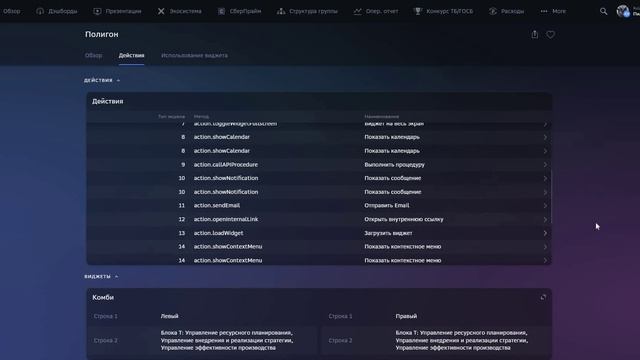The image size is (640, 360).
Task: Select the Правый cell in Комби
Action: [406, 316]
